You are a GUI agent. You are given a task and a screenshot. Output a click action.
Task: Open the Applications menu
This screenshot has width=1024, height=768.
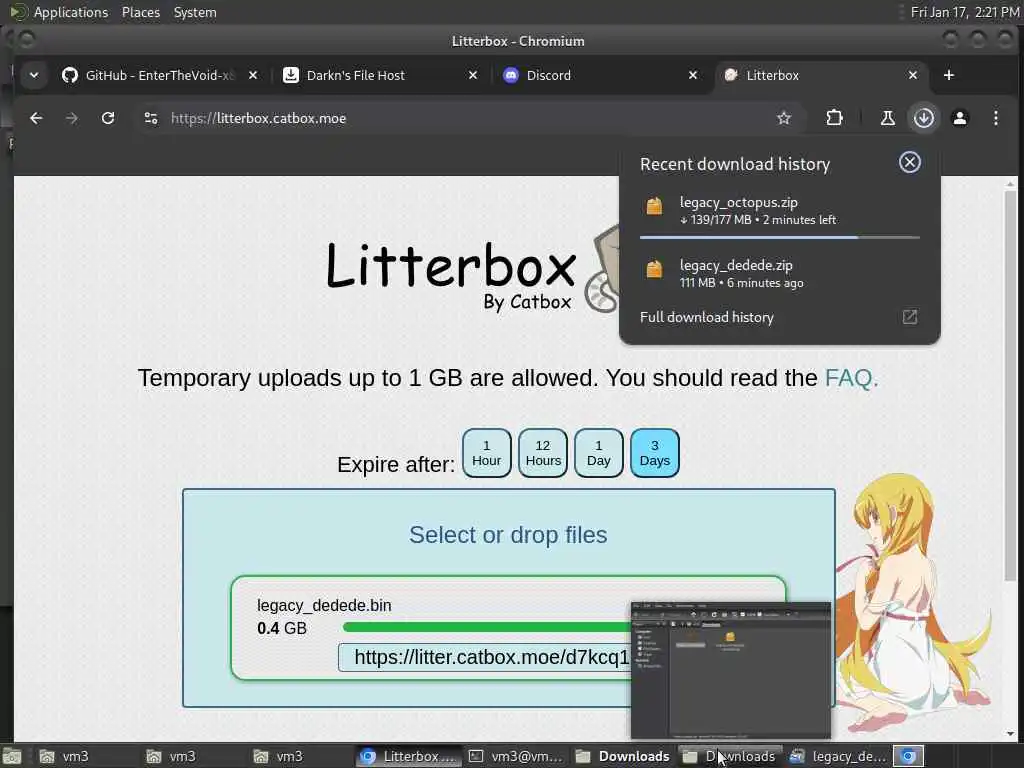click(71, 12)
